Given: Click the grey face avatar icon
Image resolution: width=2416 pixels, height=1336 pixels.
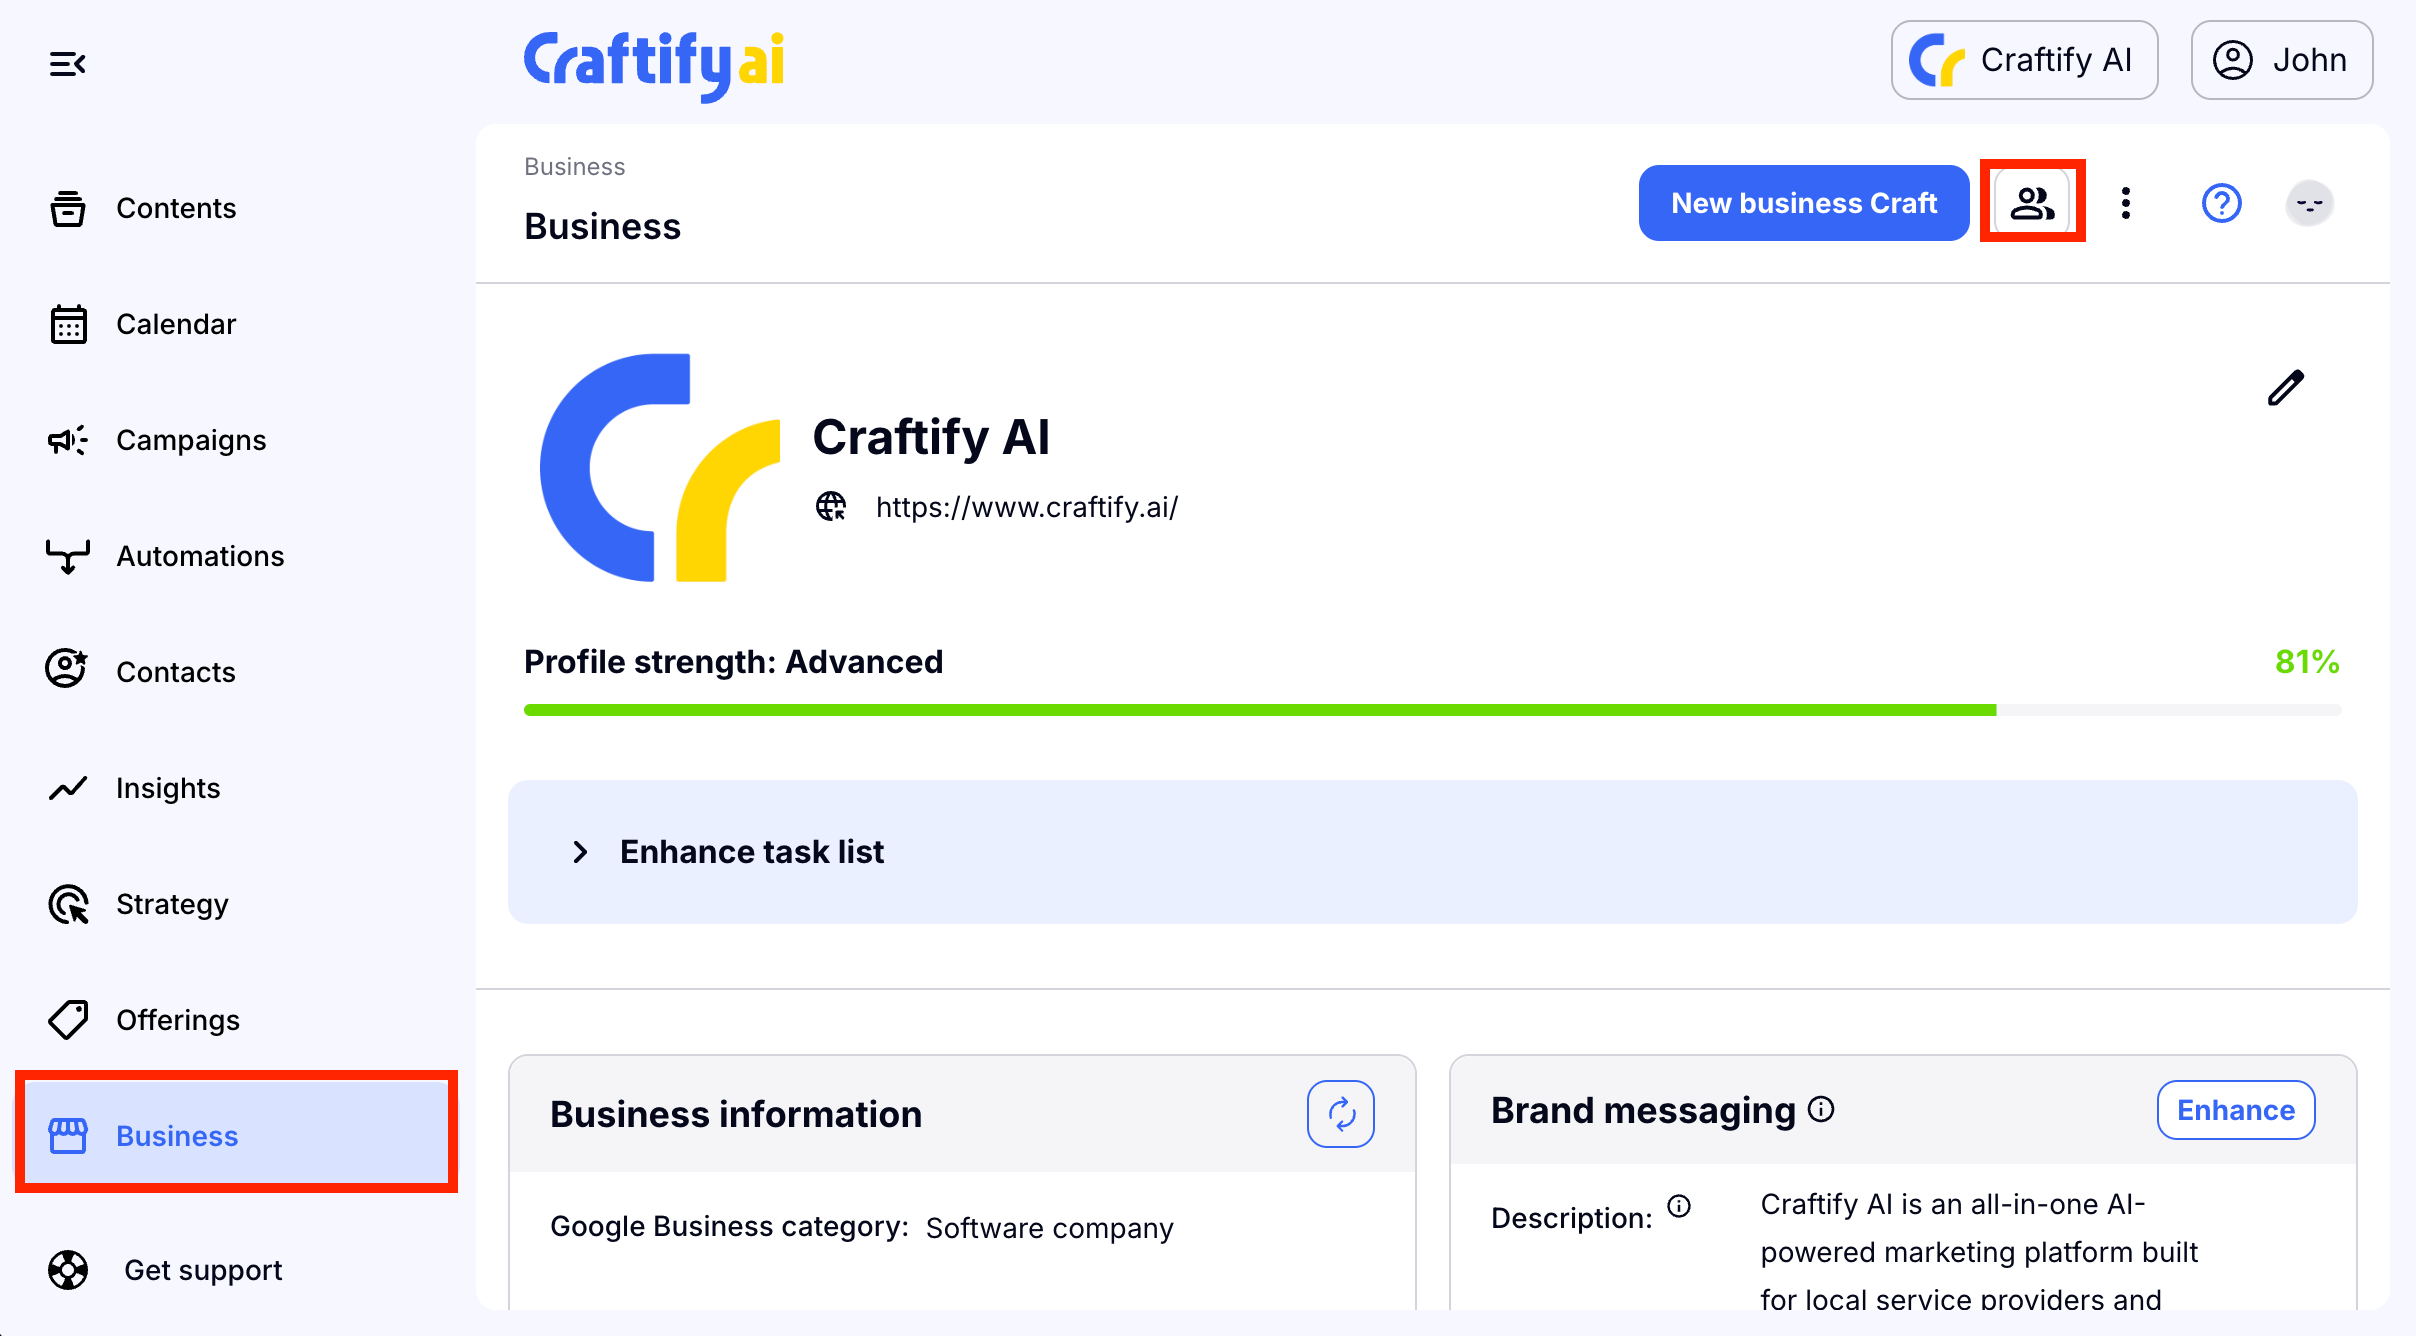Looking at the screenshot, I should 2309,203.
